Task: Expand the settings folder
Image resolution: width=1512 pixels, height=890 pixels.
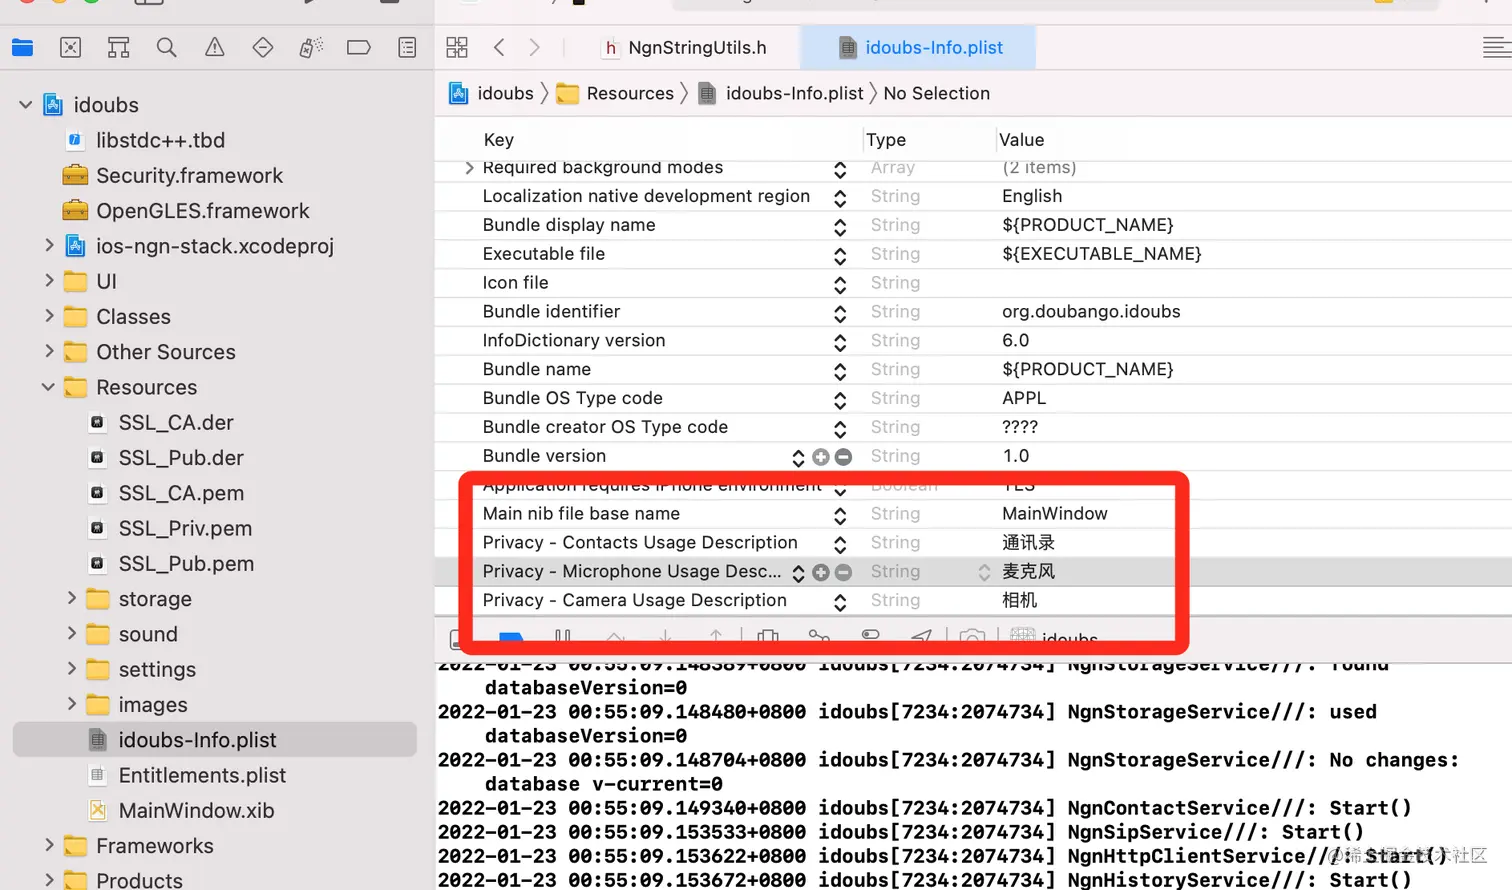Action: pos(71,669)
